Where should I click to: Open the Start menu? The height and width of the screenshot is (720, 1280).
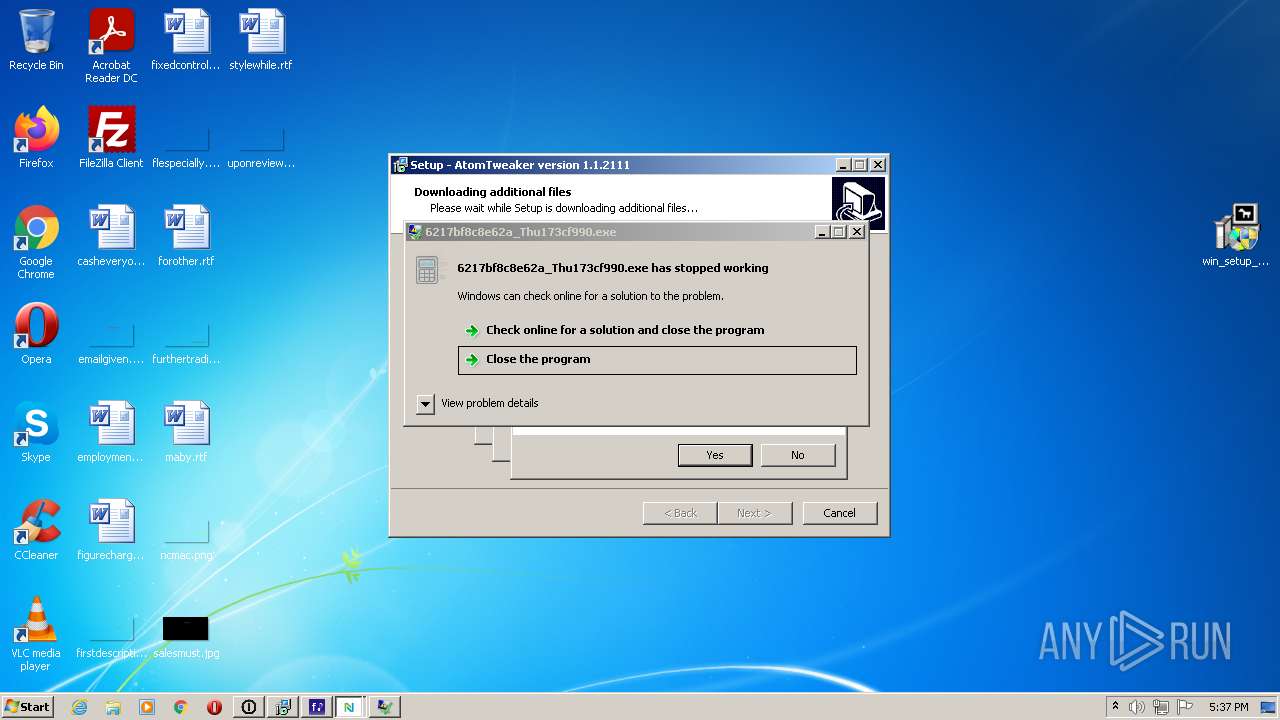point(27,707)
